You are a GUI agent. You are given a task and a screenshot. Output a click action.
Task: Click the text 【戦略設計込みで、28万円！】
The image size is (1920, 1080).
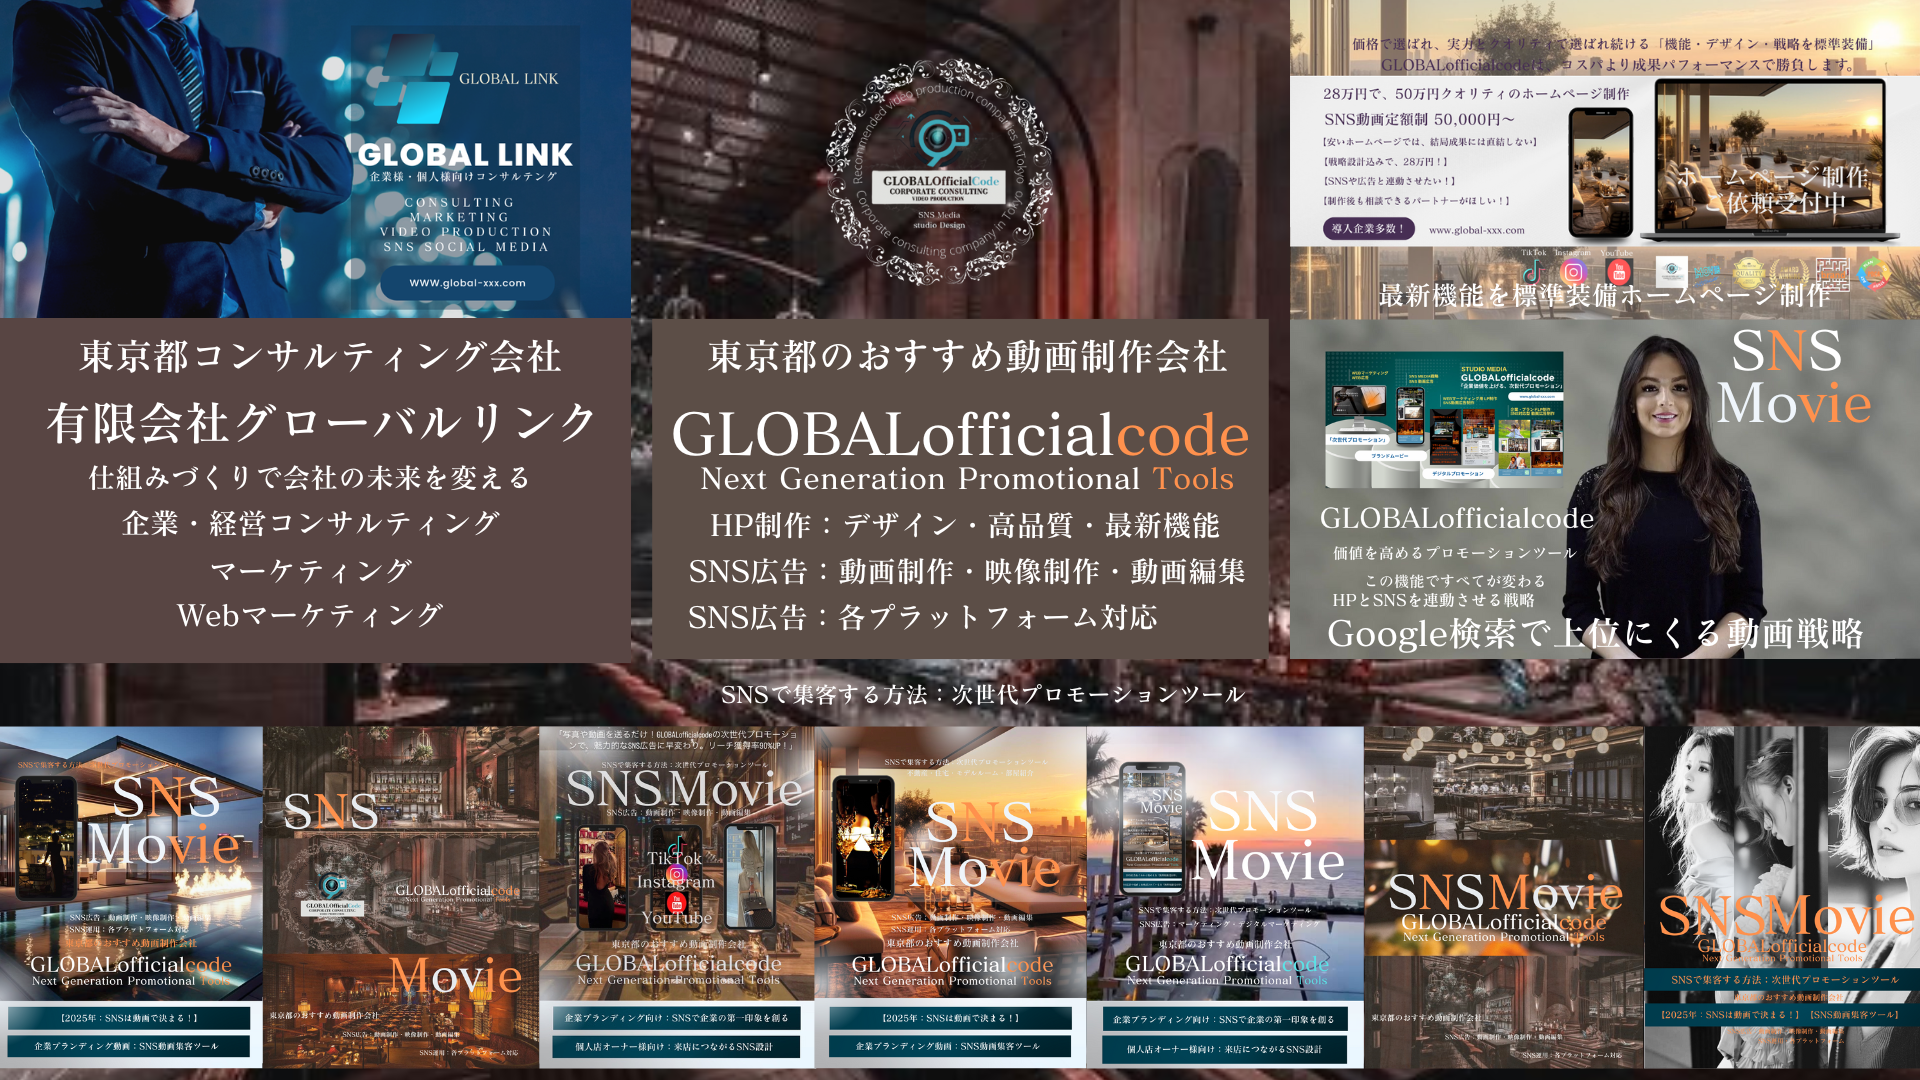pos(1385,161)
